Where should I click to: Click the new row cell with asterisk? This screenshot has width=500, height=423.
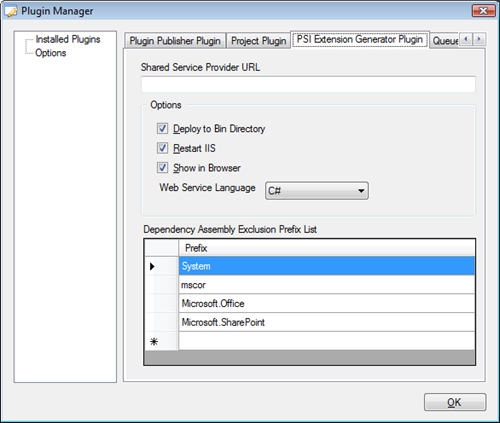coord(327,341)
